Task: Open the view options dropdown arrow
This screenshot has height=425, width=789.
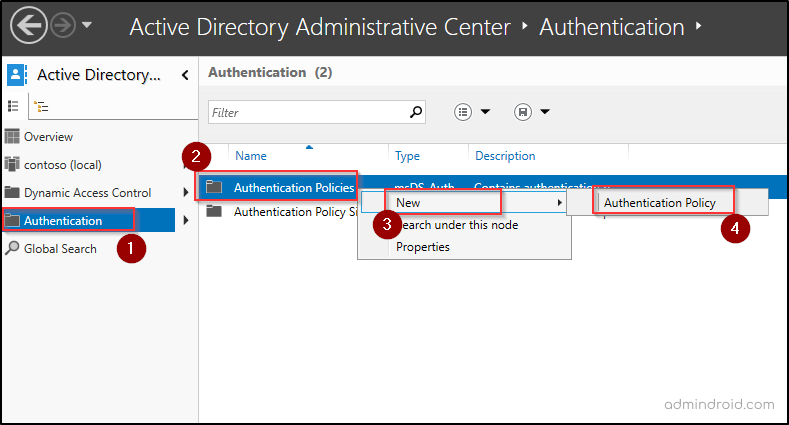Action: pos(485,112)
